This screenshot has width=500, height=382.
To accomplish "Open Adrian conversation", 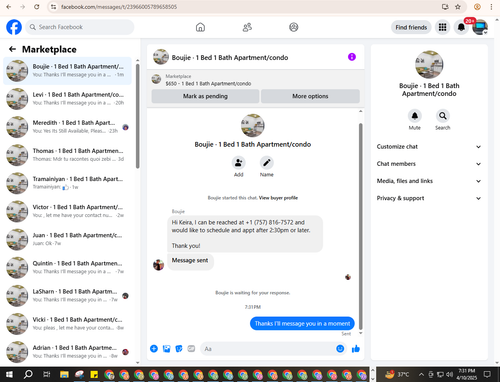I will click(68, 352).
